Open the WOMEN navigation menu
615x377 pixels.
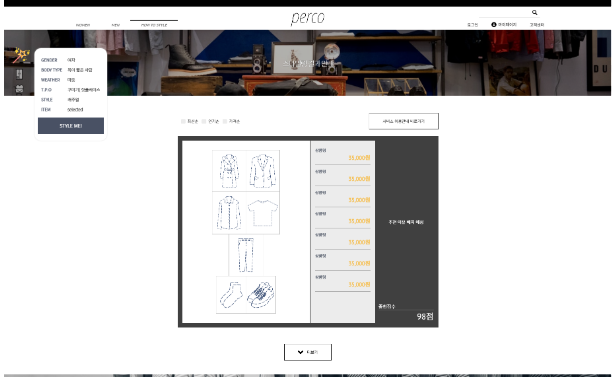coord(83,25)
